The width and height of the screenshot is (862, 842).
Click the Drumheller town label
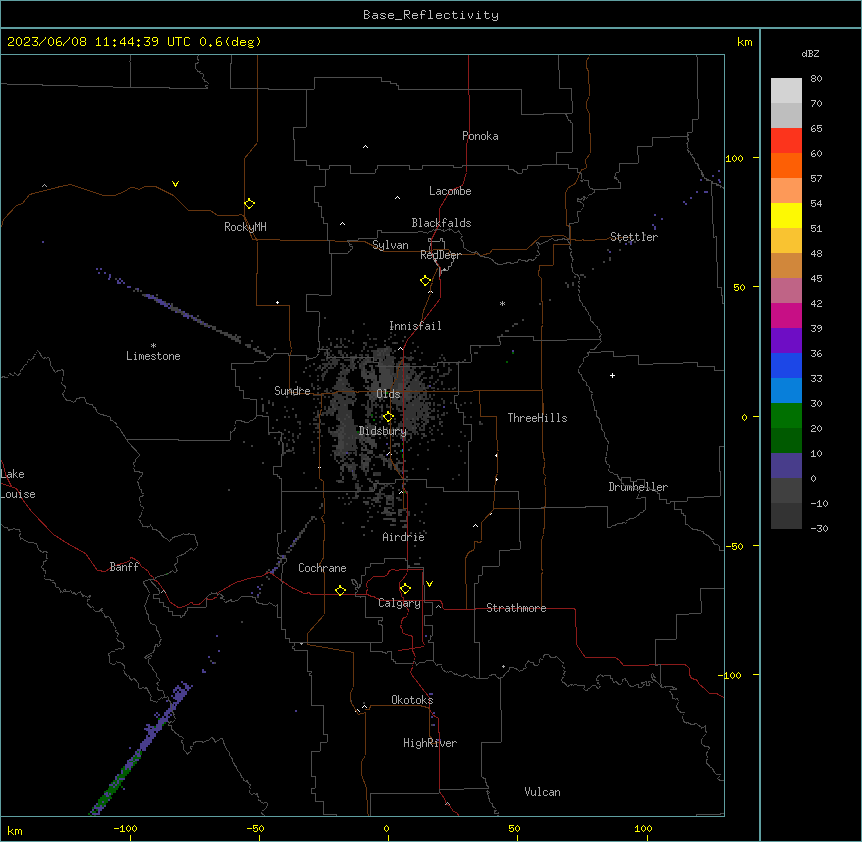(638, 487)
